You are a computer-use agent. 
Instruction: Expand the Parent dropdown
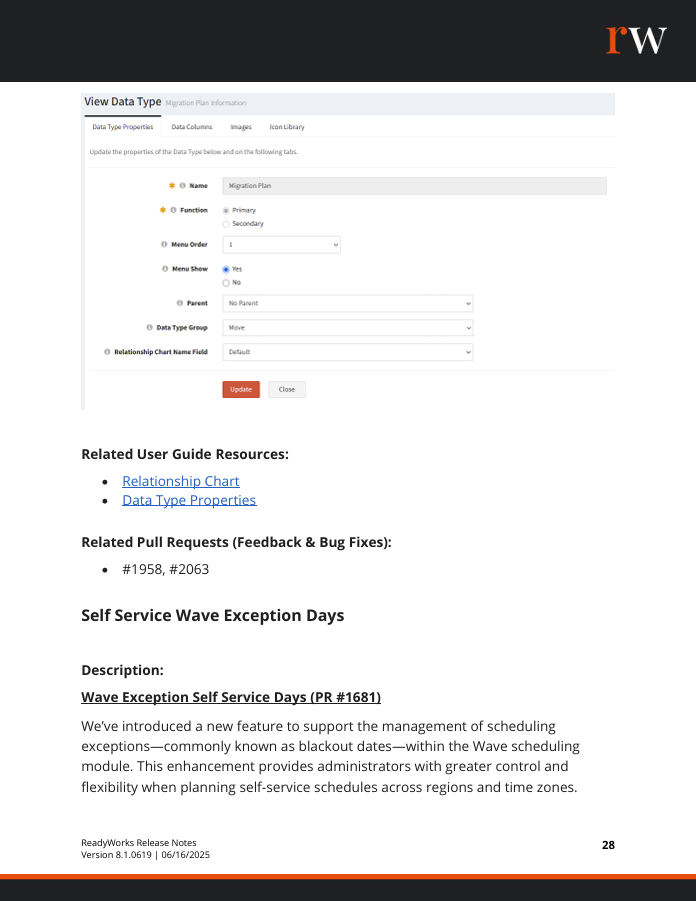347,303
